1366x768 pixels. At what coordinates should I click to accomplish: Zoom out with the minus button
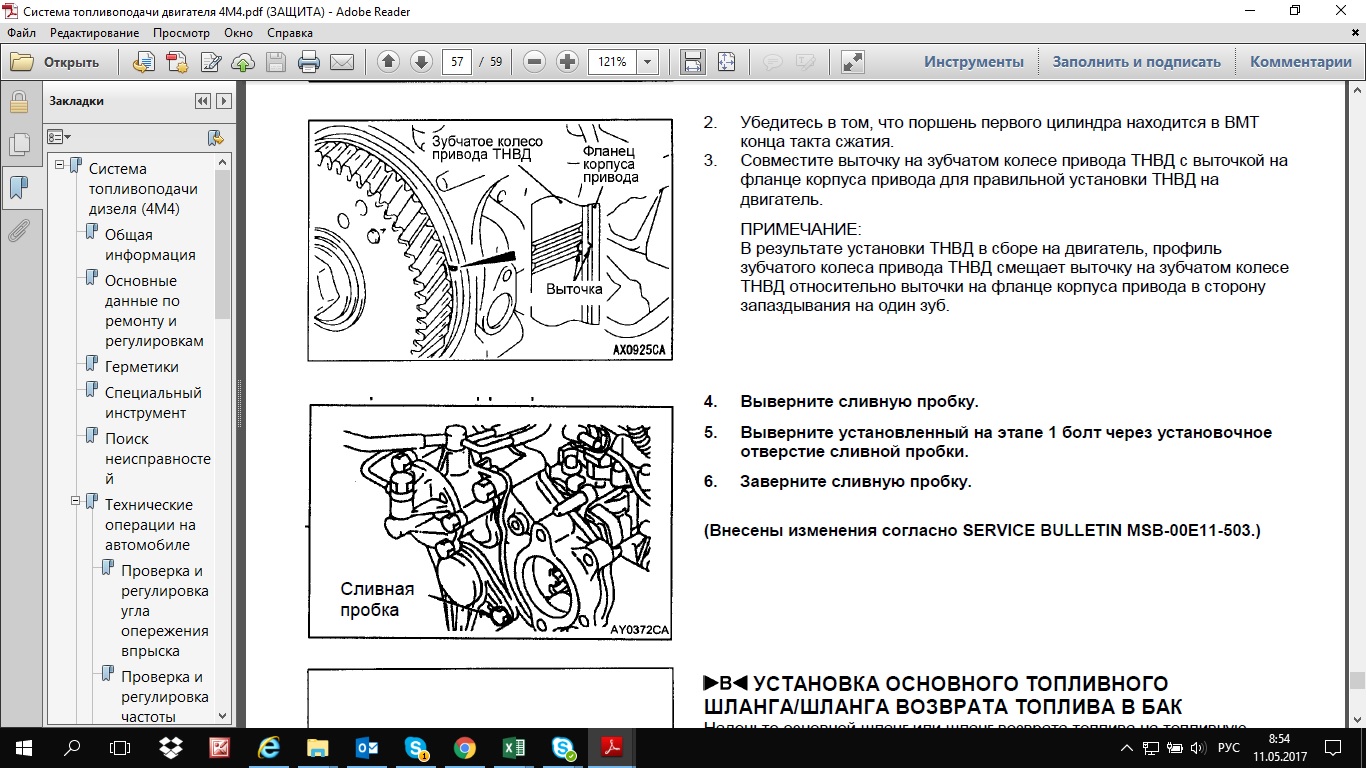pos(534,62)
